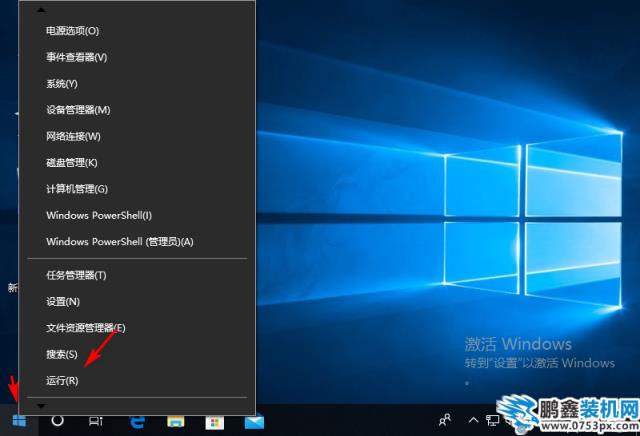Open People icon in system tray
The image size is (640, 436).
445,420
